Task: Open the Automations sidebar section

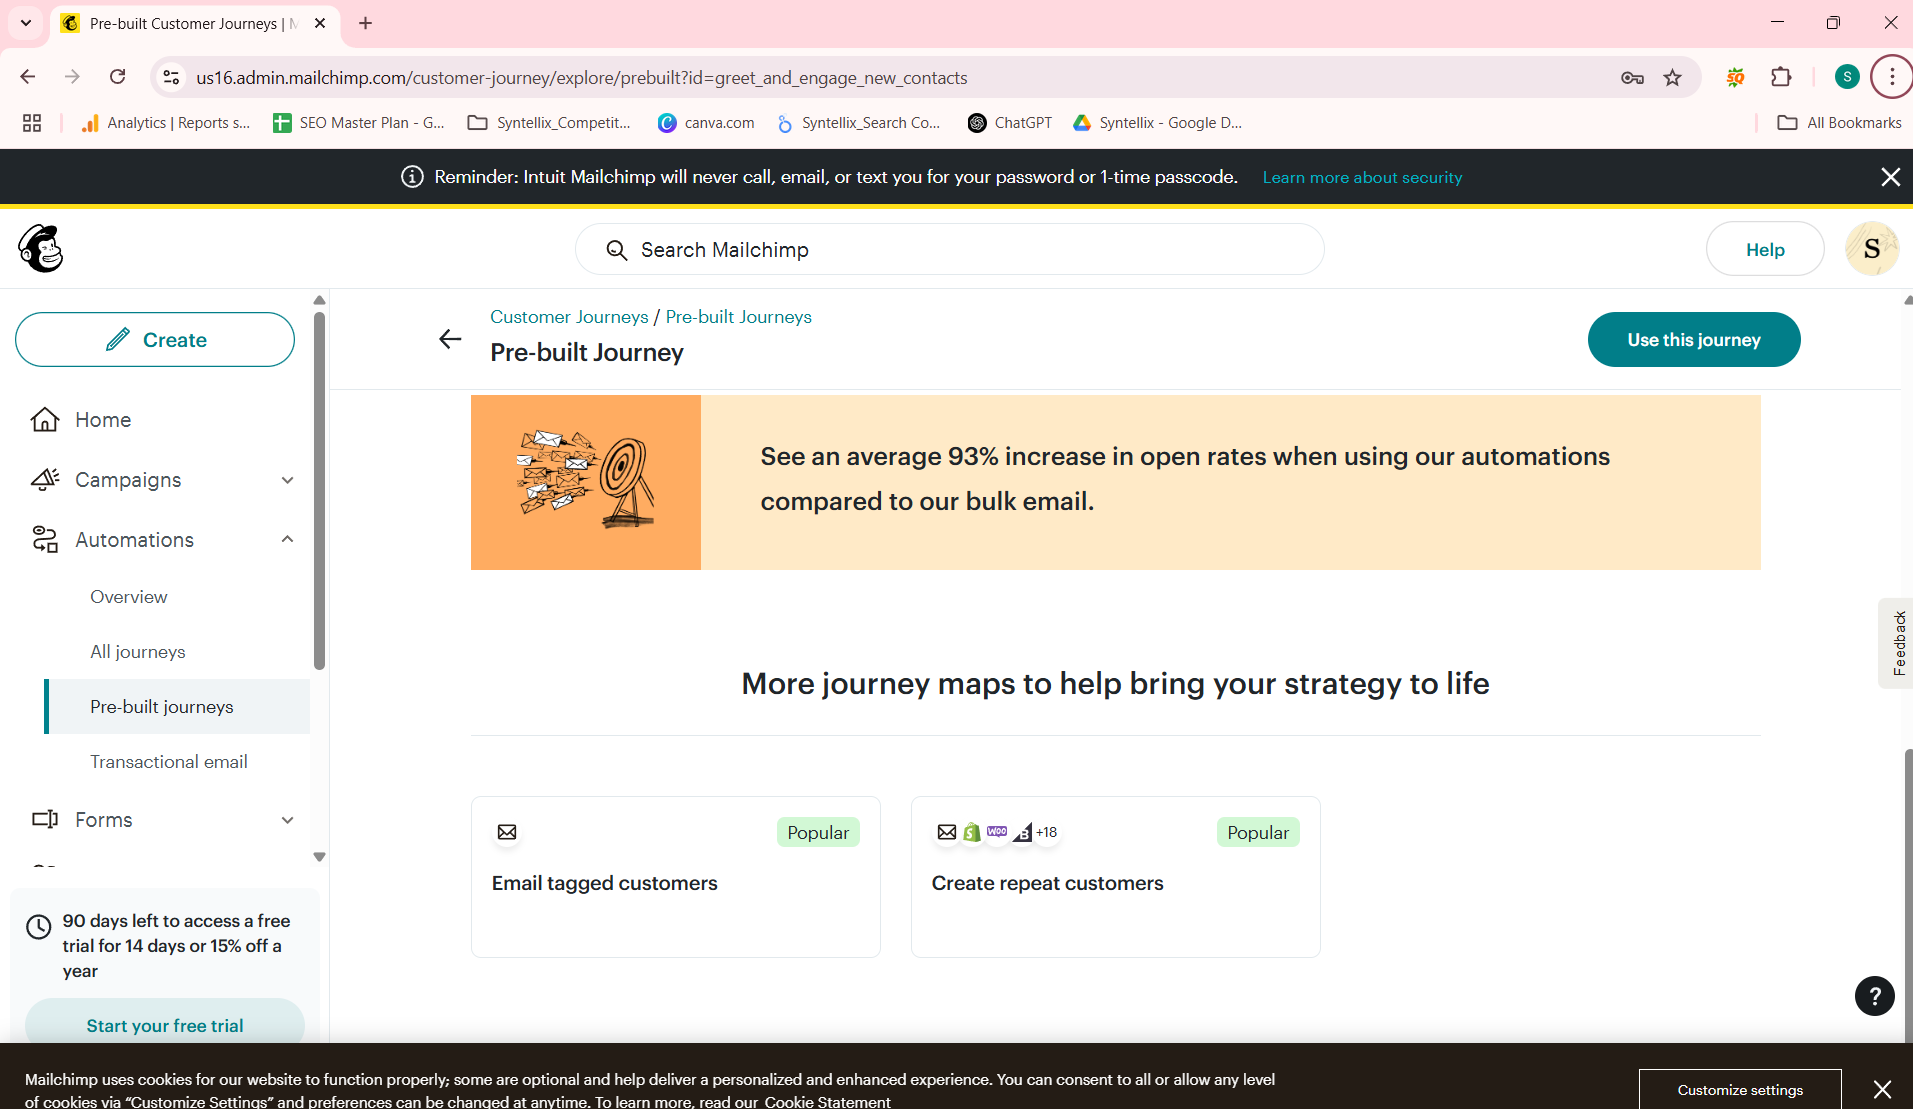Action: [134, 540]
